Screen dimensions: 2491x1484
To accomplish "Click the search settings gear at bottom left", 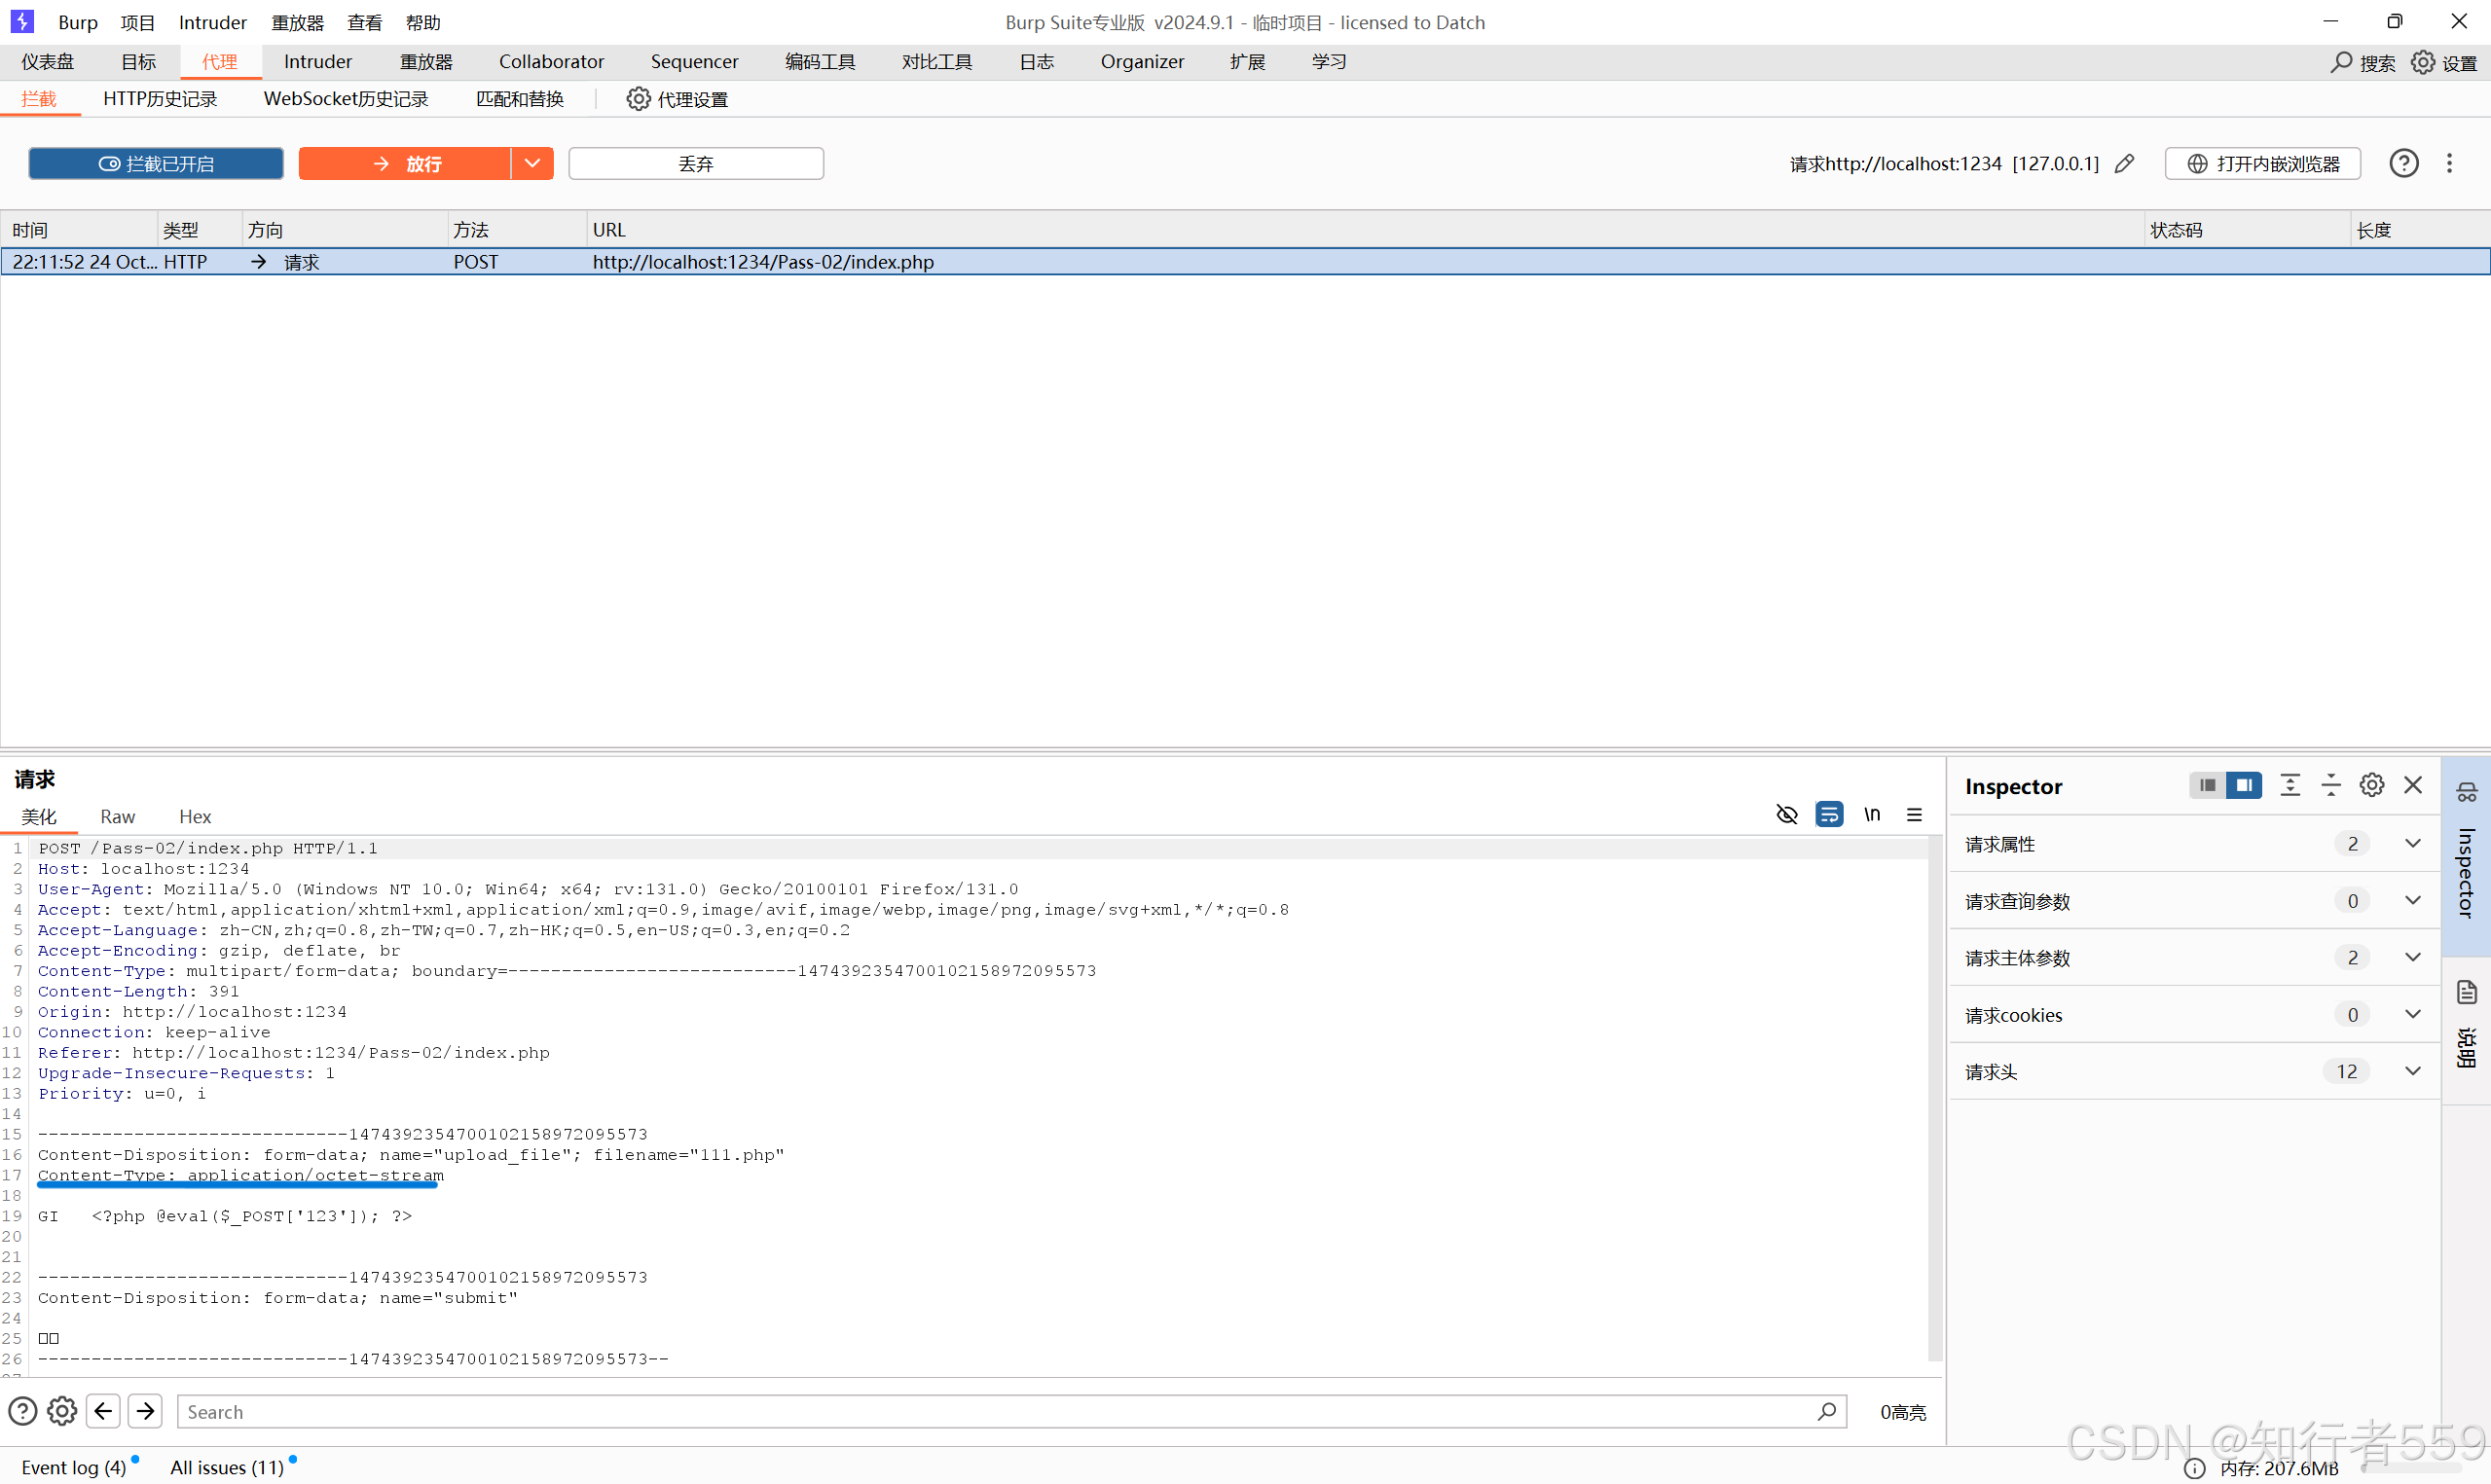I will (62, 1411).
